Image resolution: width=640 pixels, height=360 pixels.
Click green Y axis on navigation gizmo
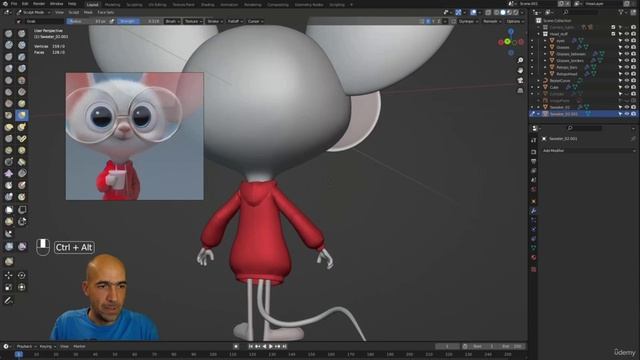pos(507,42)
